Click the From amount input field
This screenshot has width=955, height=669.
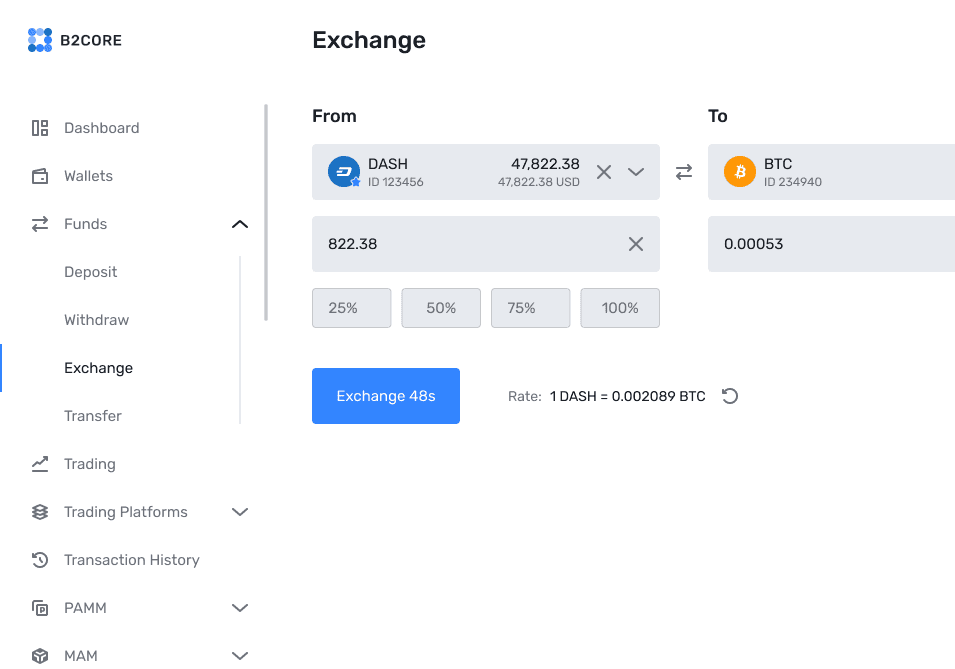[485, 244]
